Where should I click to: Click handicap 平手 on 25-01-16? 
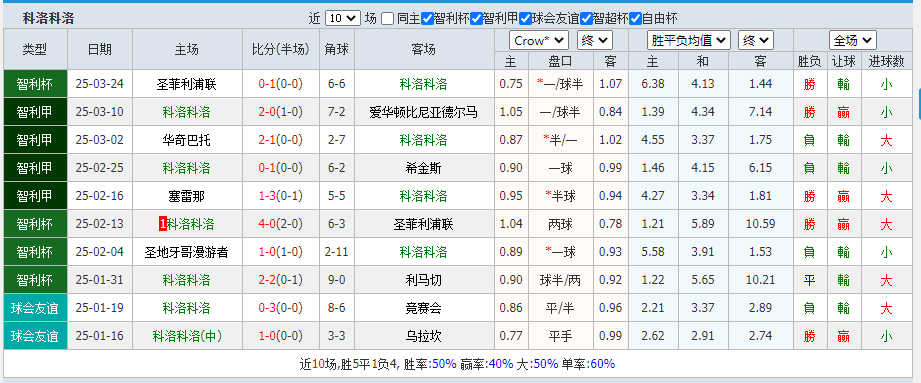coord(560,337)
